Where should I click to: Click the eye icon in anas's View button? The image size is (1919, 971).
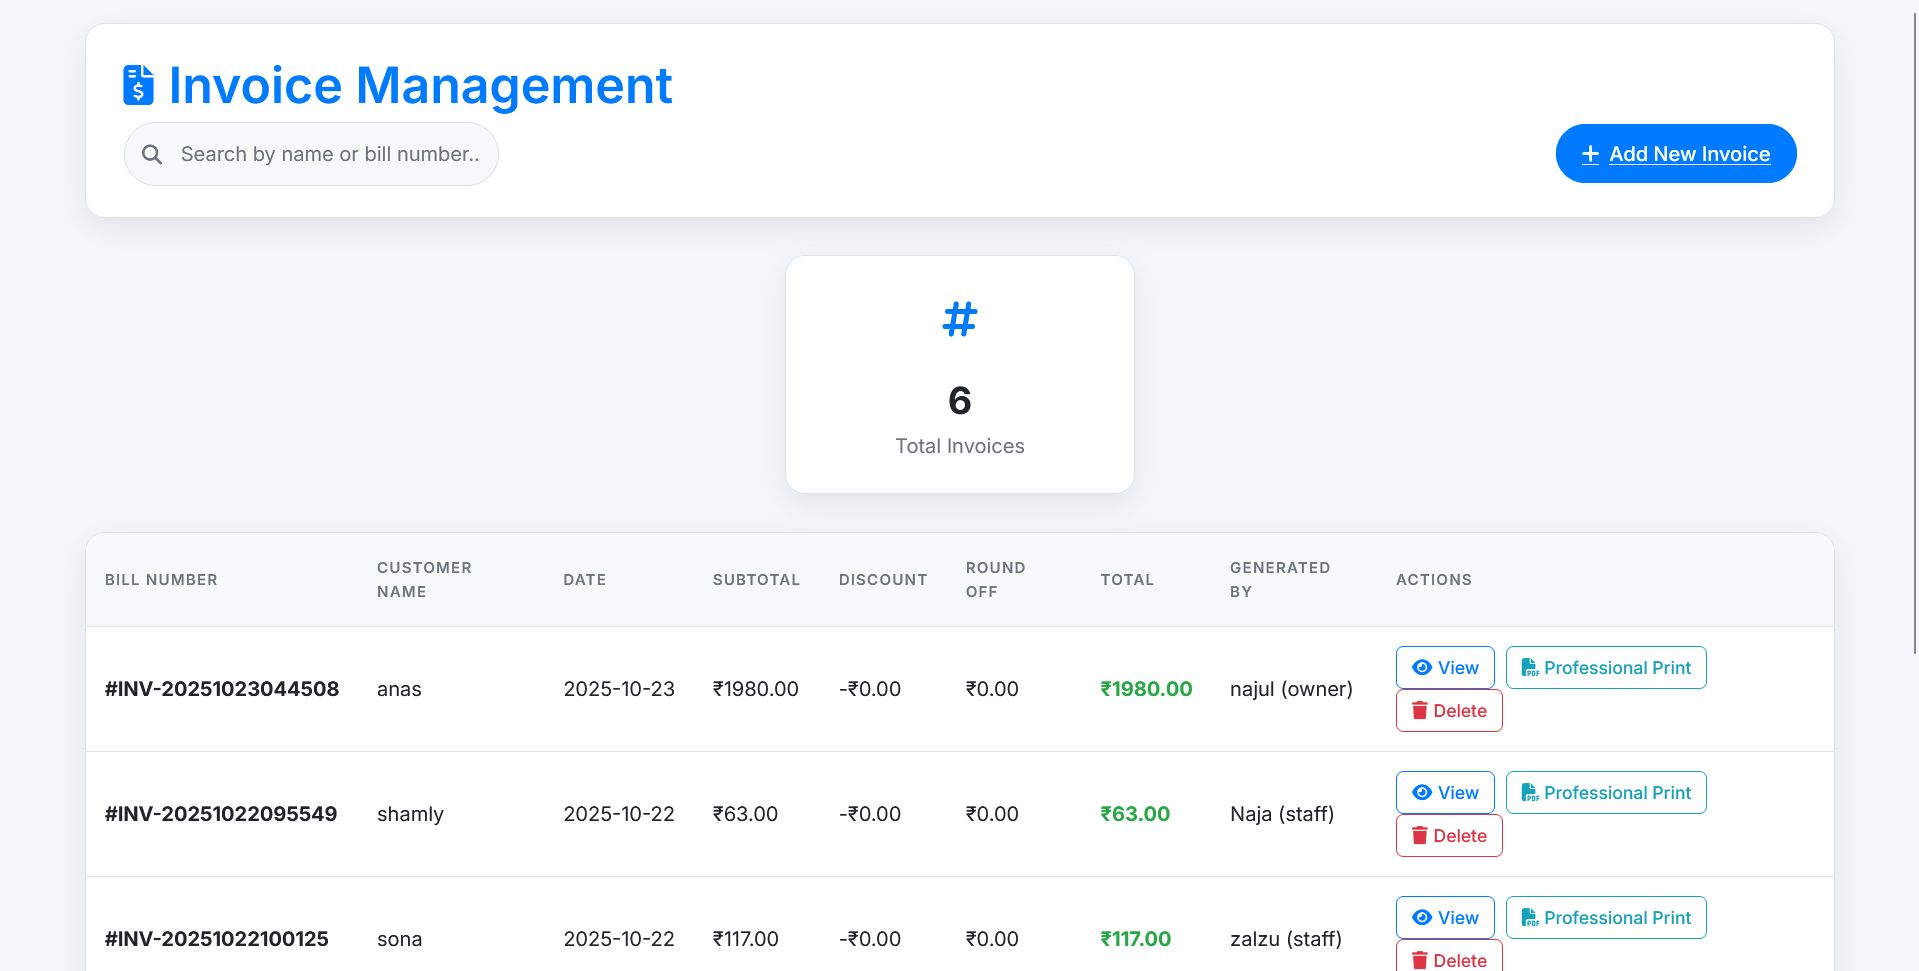1420,667
